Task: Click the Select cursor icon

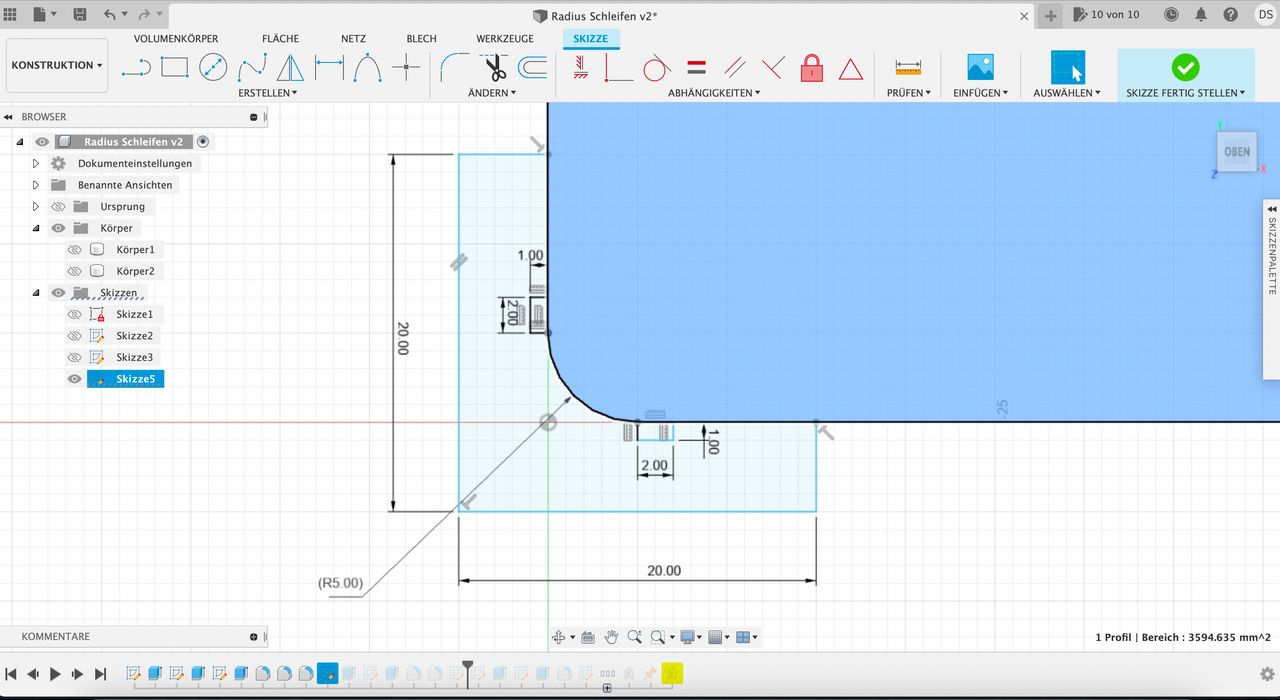Action: click(1067, 67)
